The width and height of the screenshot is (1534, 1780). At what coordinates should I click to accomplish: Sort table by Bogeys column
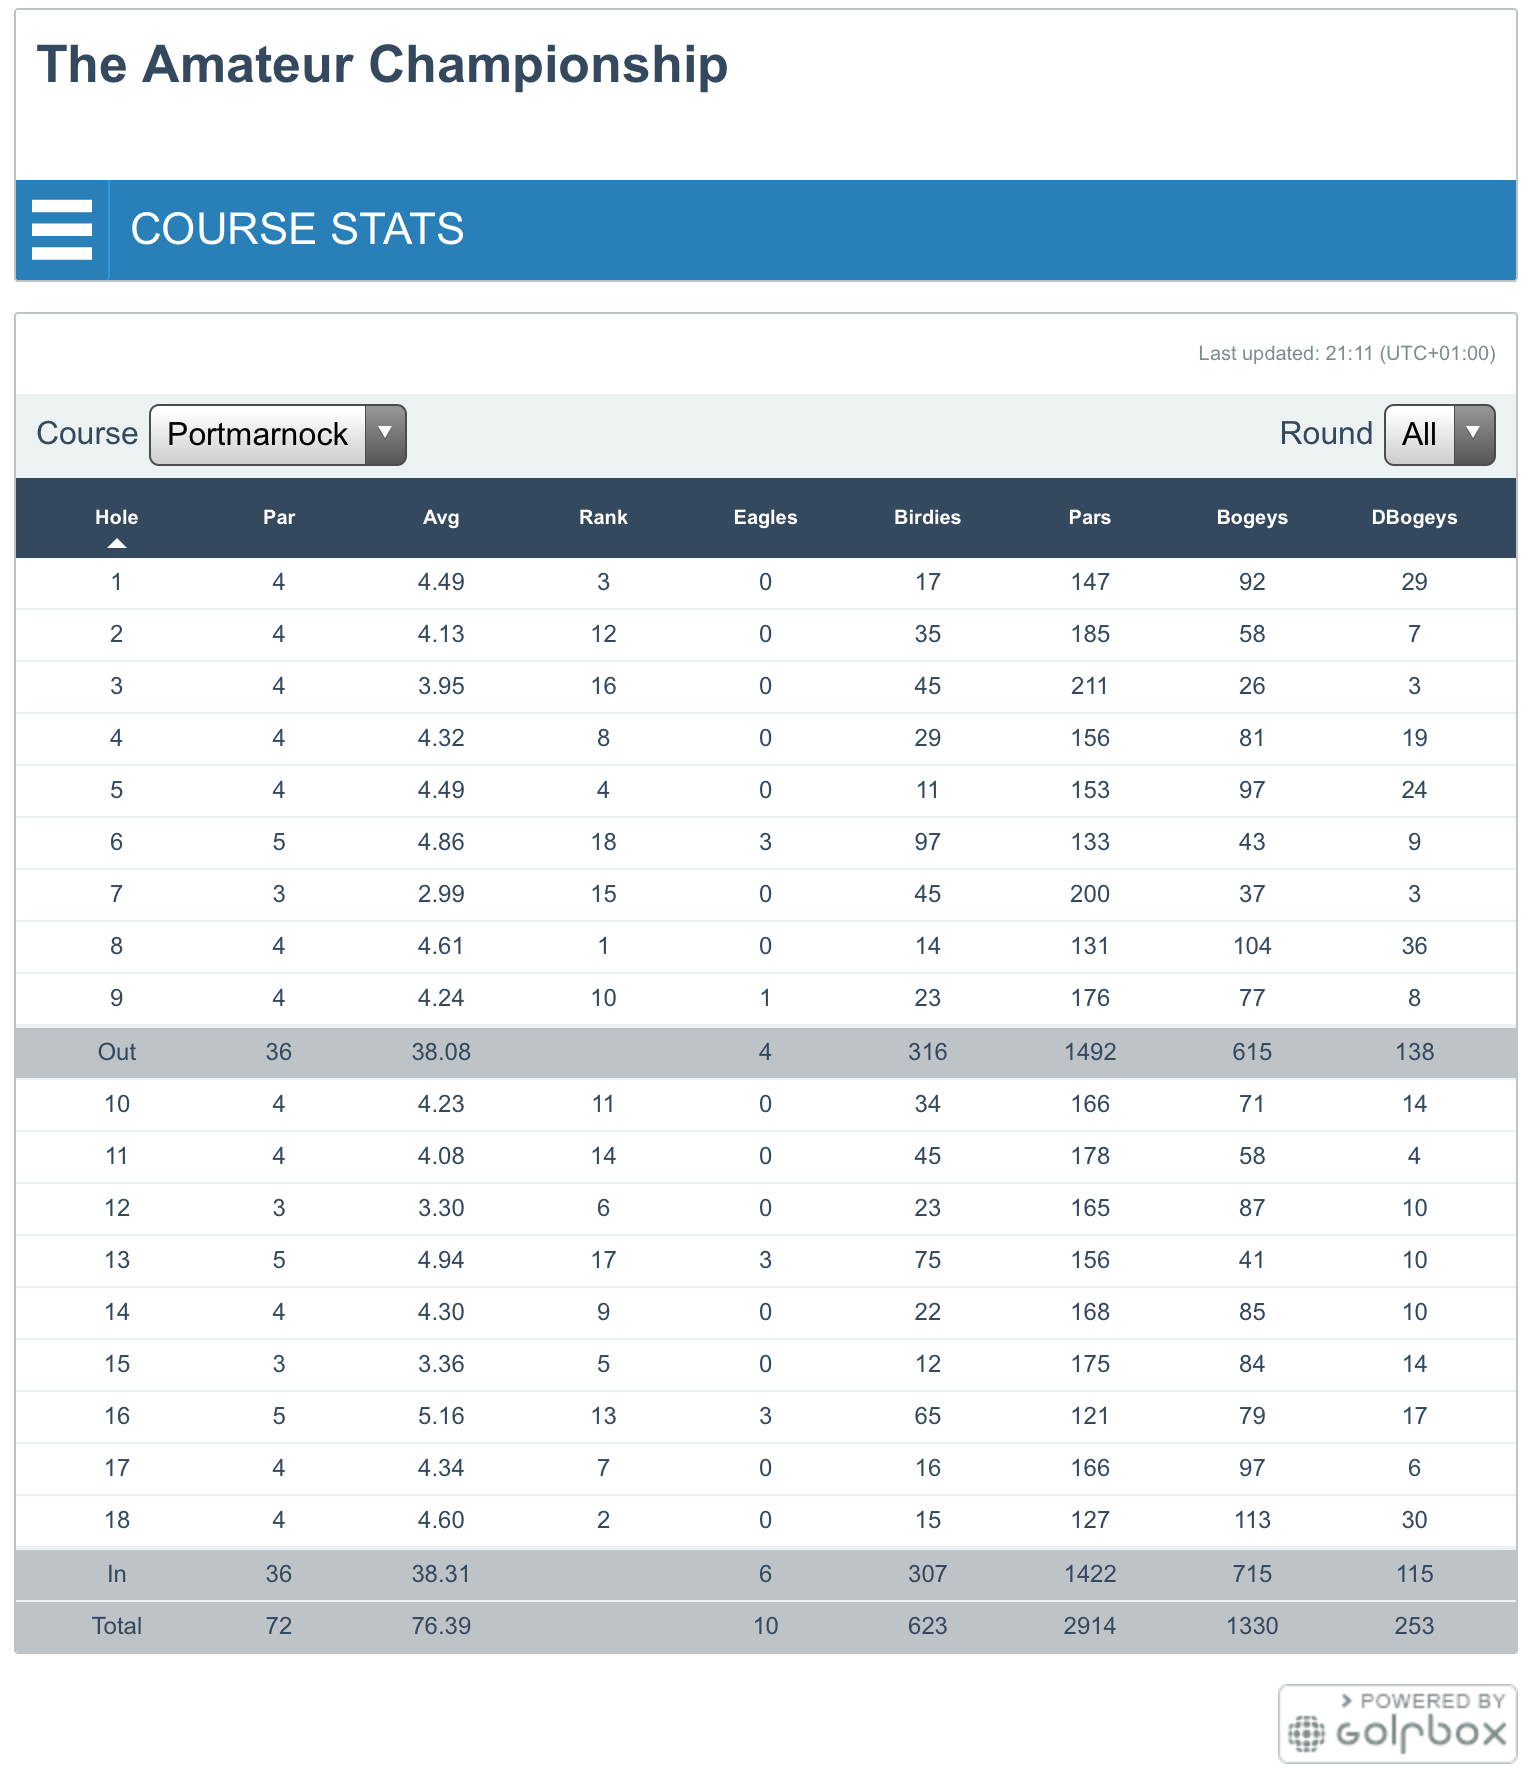coord(1252,517)
